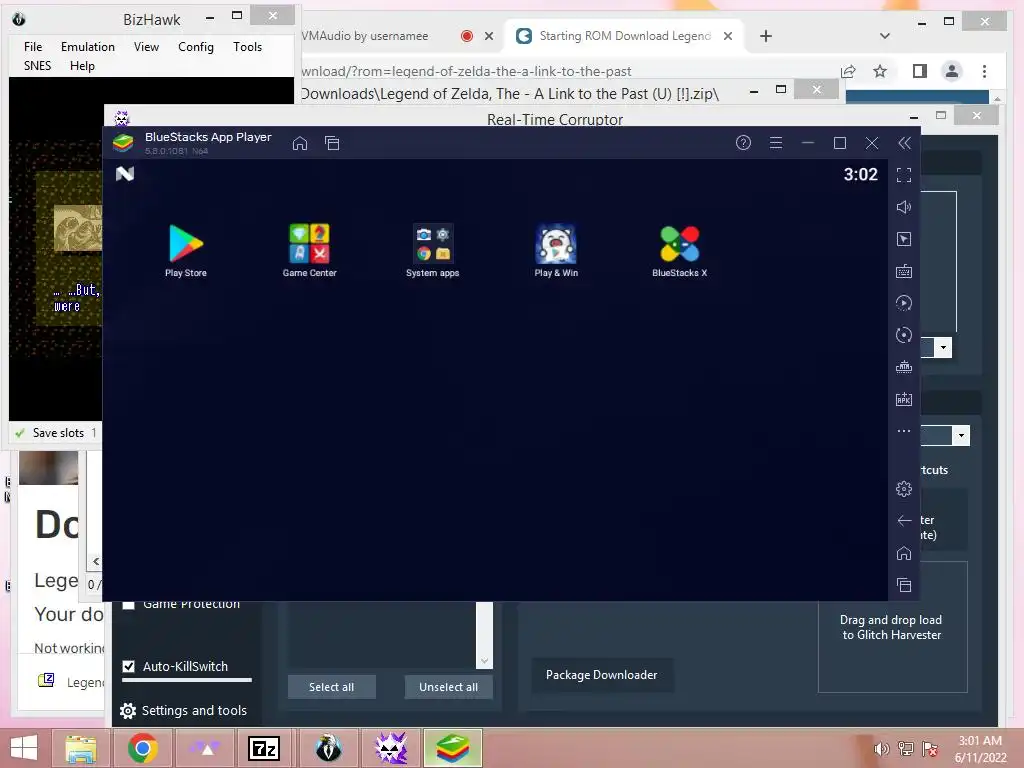Screen dimensions: 1024x768
Task: Expand Chrome tab search chevron
Action: [885, 36]
